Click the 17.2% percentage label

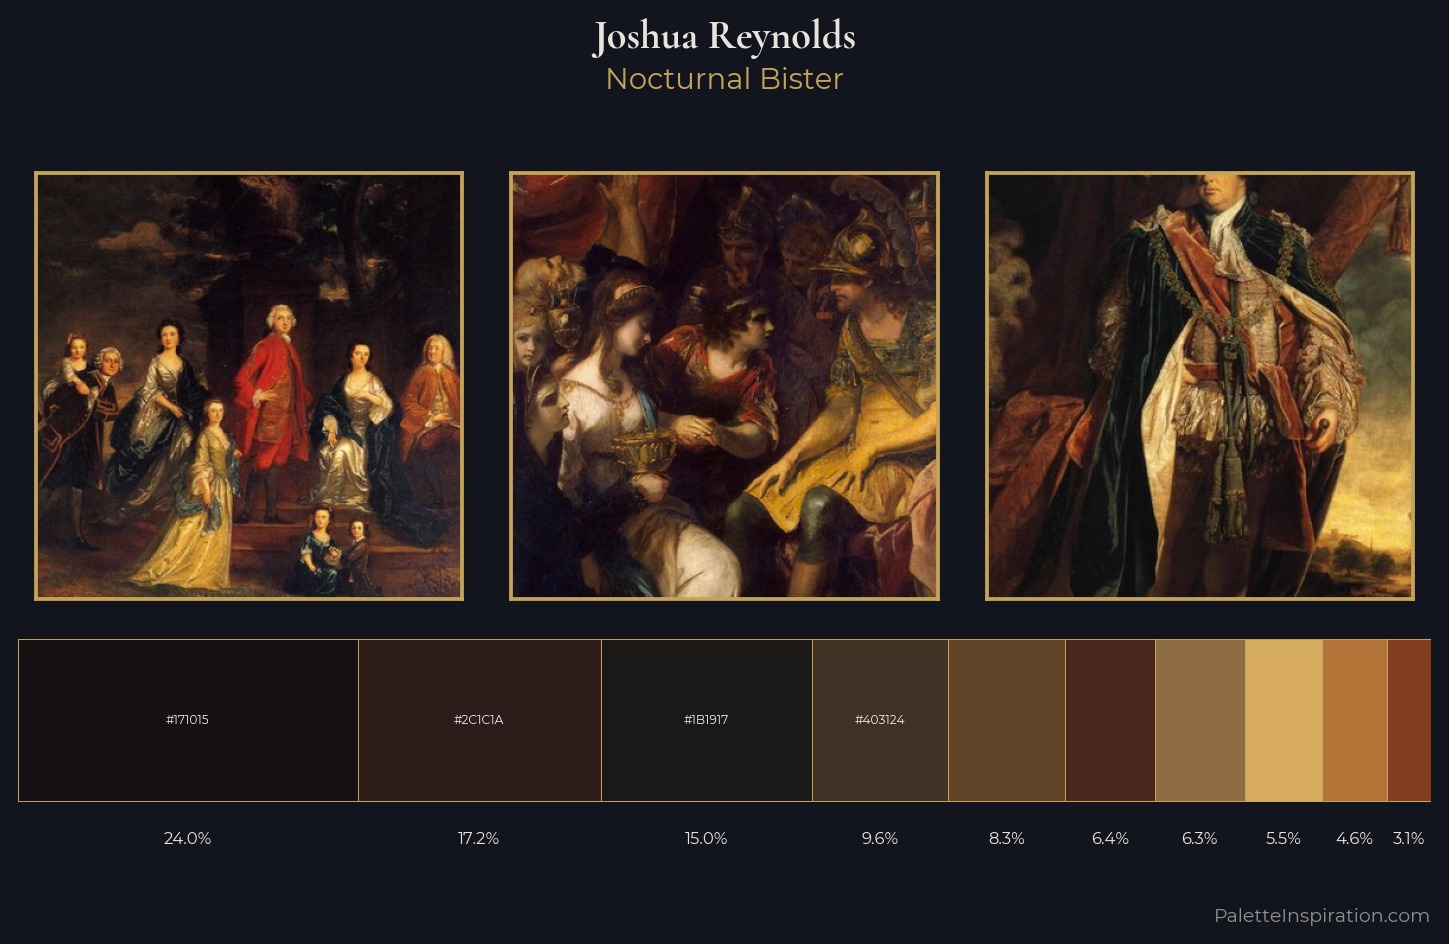[478, 838]
